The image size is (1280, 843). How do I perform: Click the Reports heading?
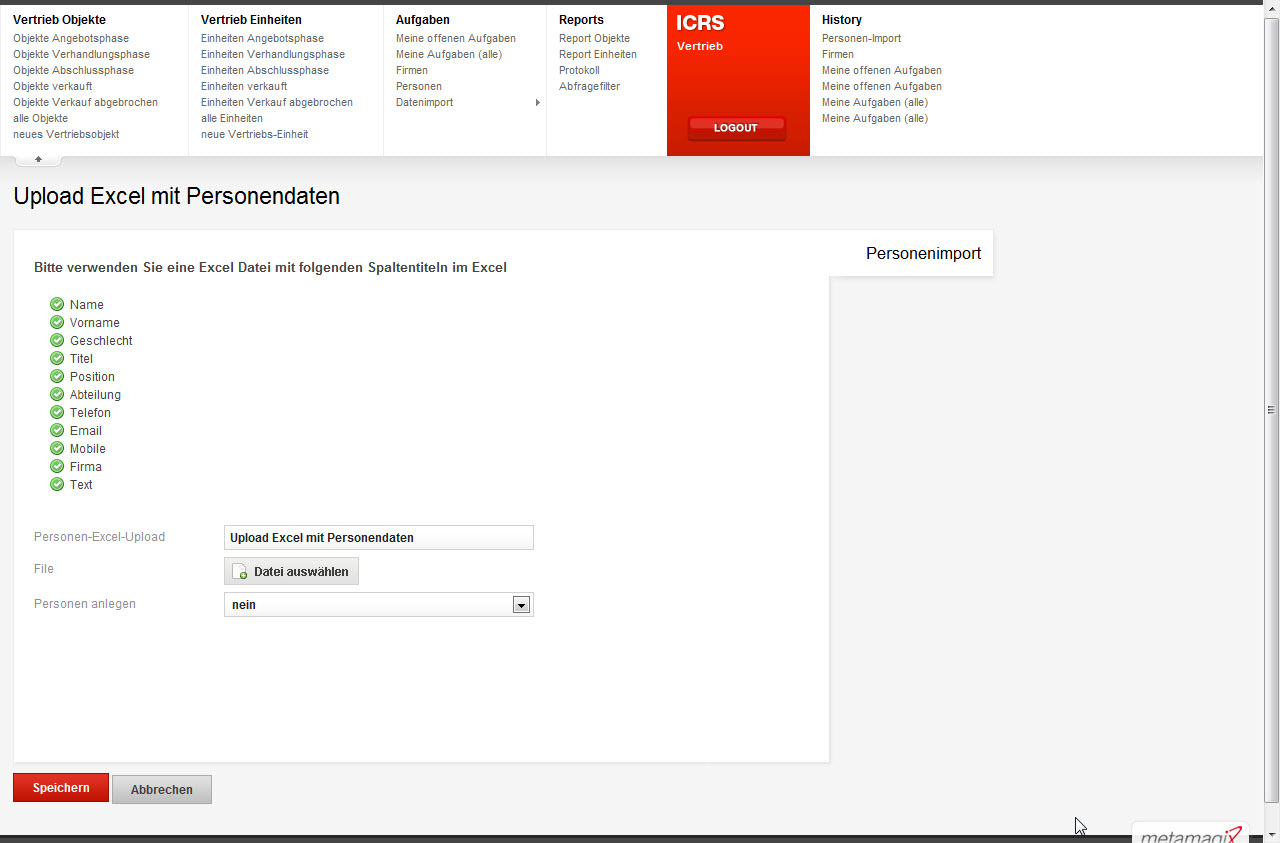(x=581, y=20)
